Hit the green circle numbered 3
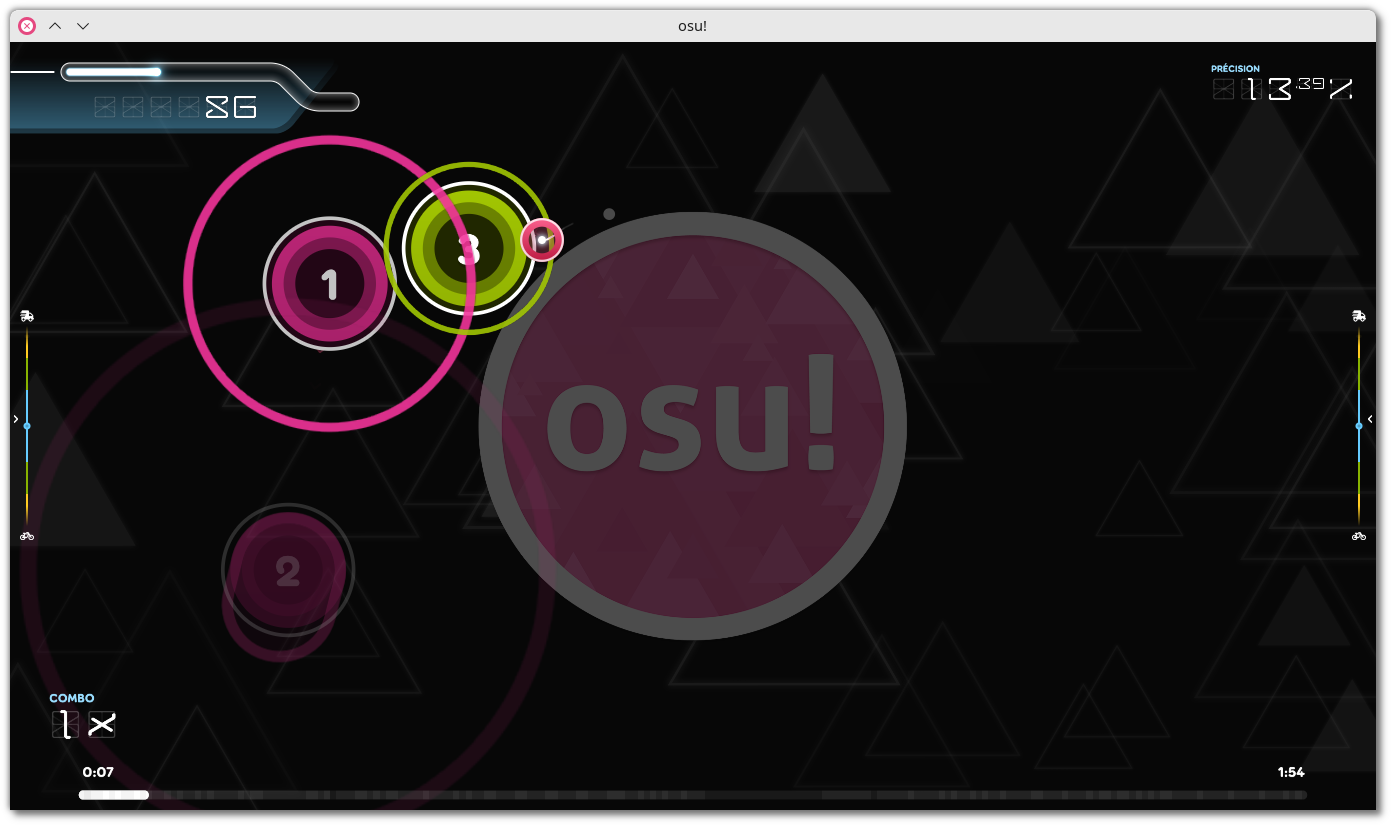 (468, 248)
